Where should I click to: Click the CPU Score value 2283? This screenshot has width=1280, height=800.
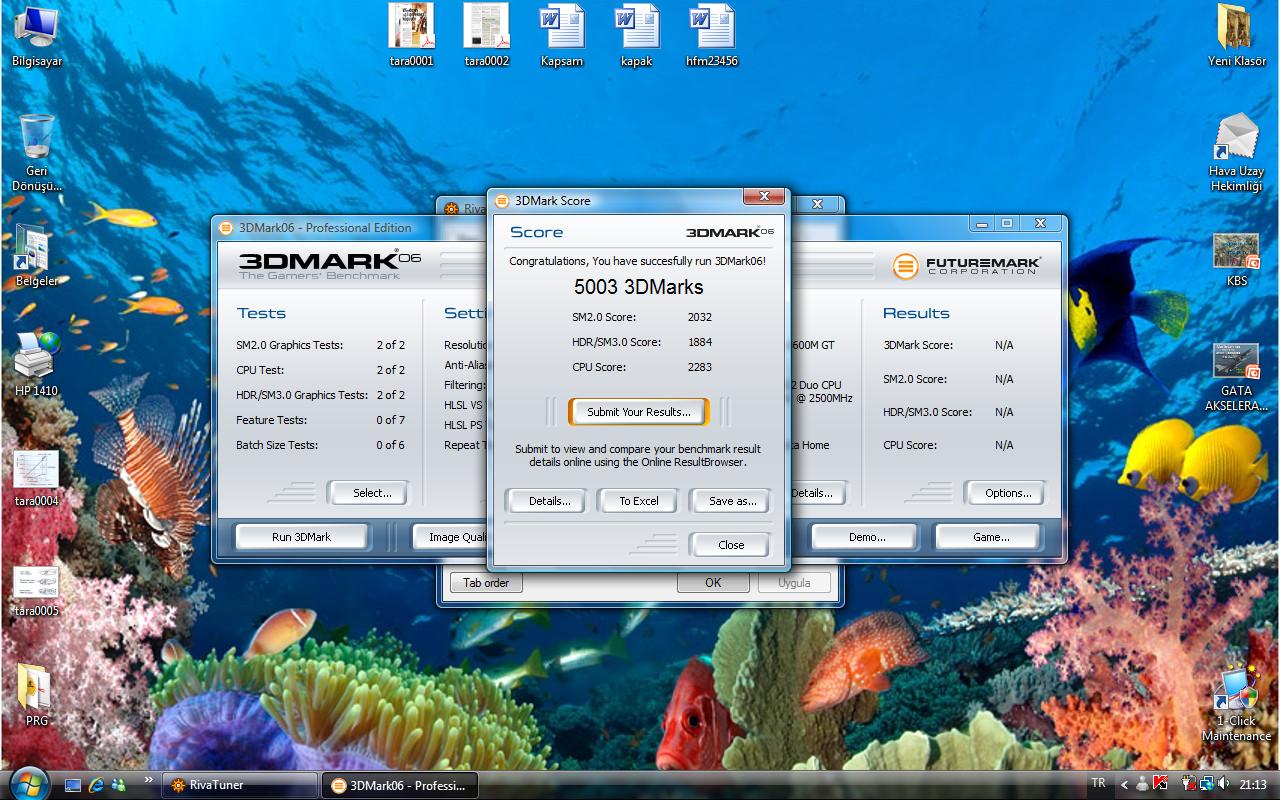(699, 367)
